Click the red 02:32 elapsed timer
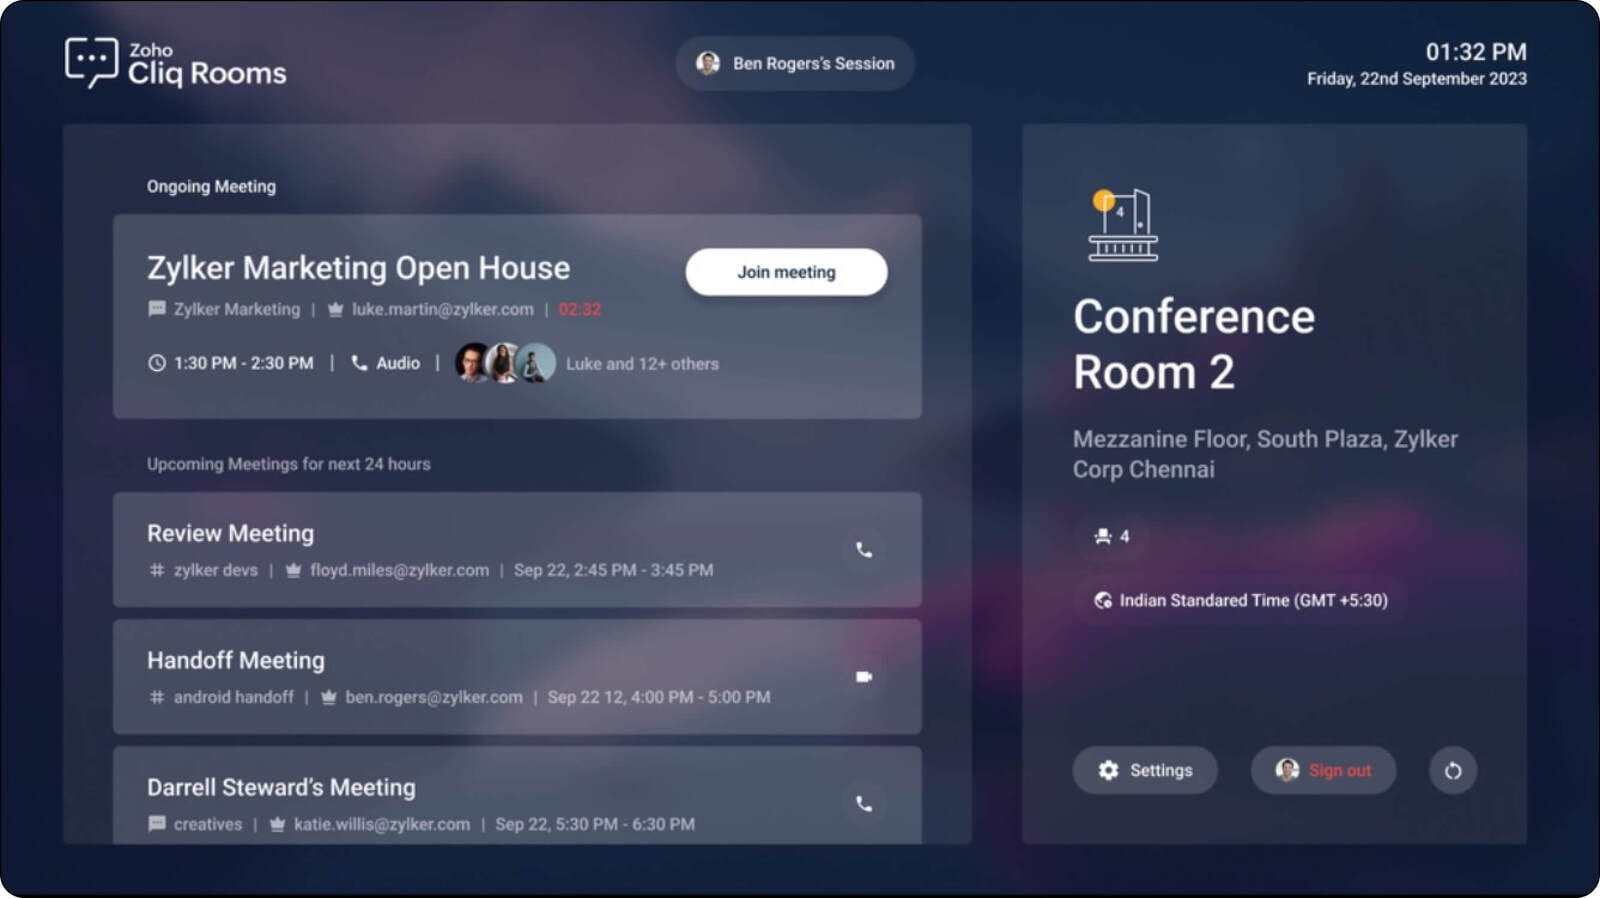1600x898 pixels. (x=580, y=309)
